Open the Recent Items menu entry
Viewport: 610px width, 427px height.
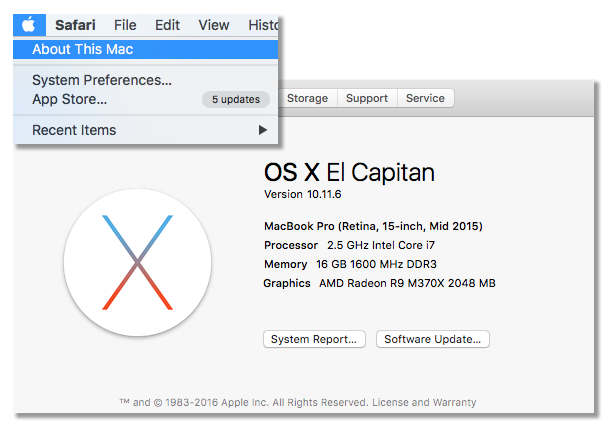coord(145,130)
